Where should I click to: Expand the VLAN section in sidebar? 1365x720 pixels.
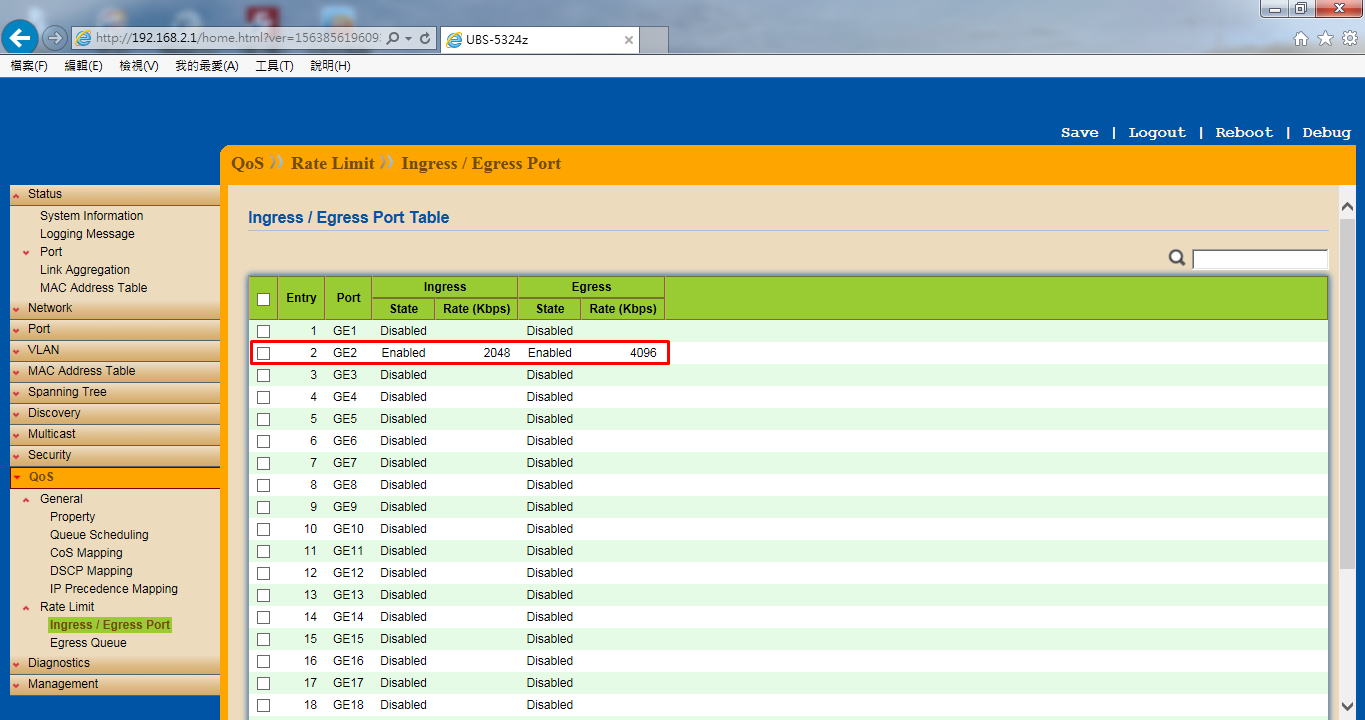(44, 350)
